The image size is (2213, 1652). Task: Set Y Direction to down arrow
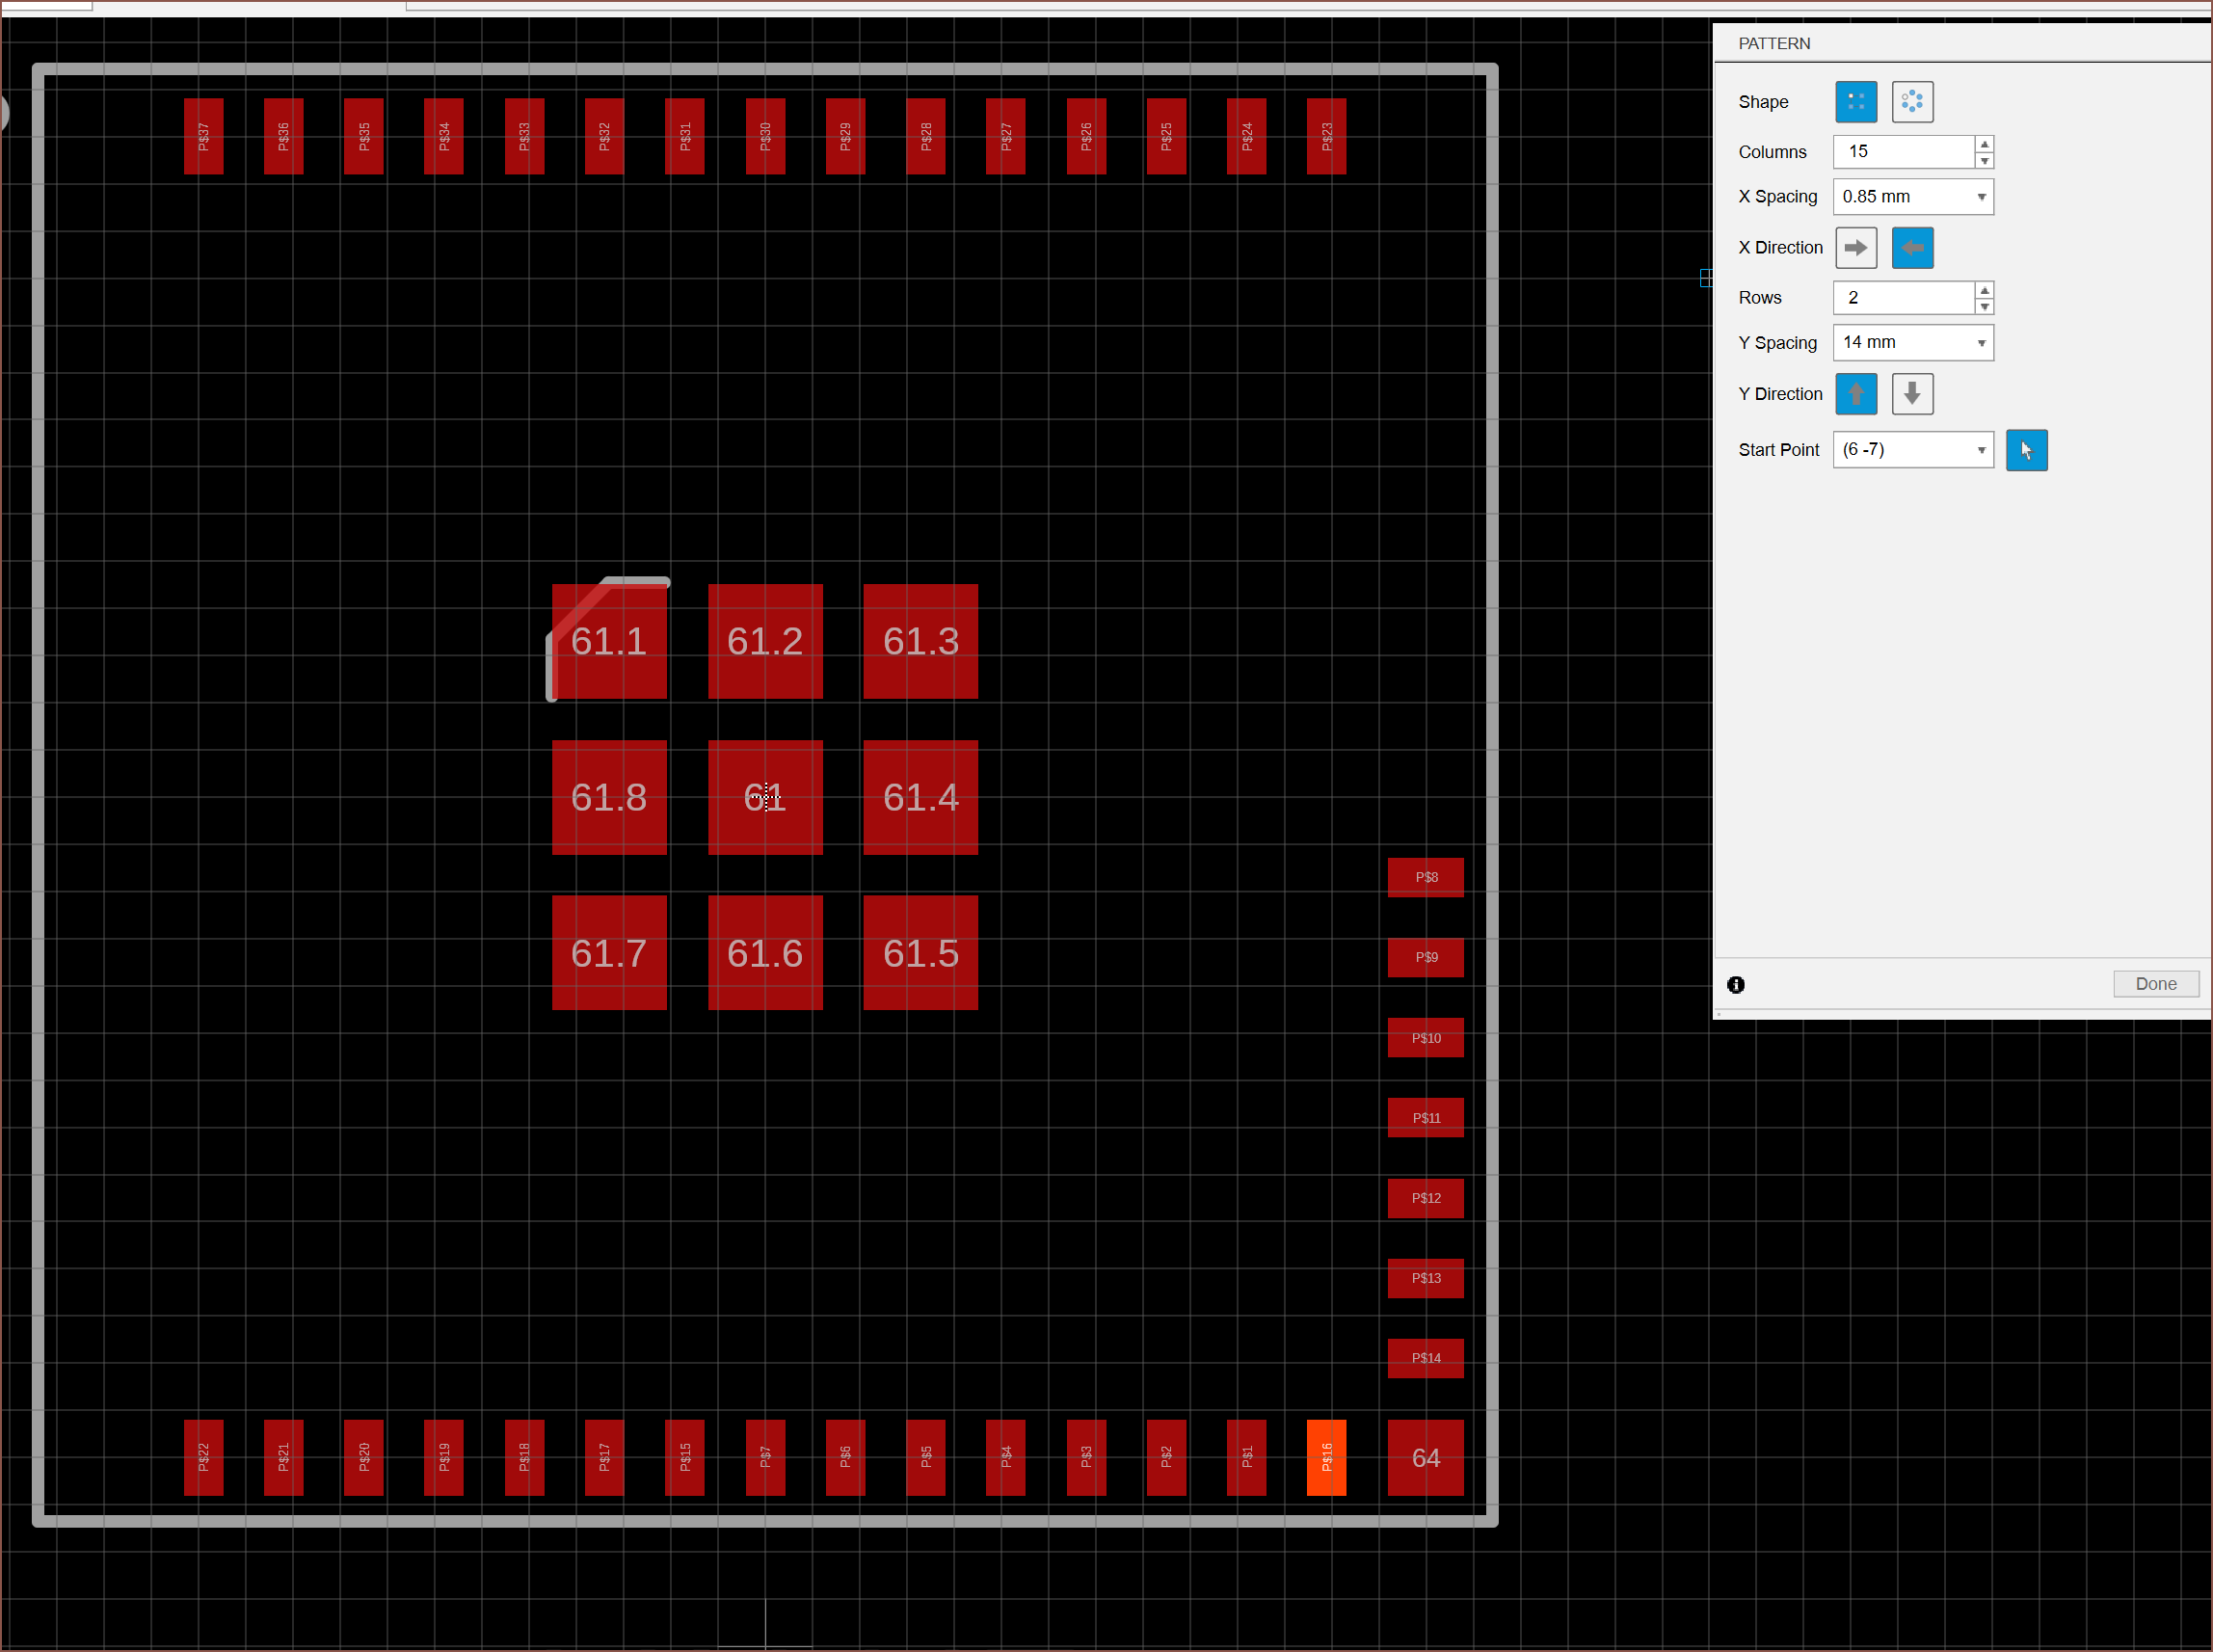[x=1912, y=394]
